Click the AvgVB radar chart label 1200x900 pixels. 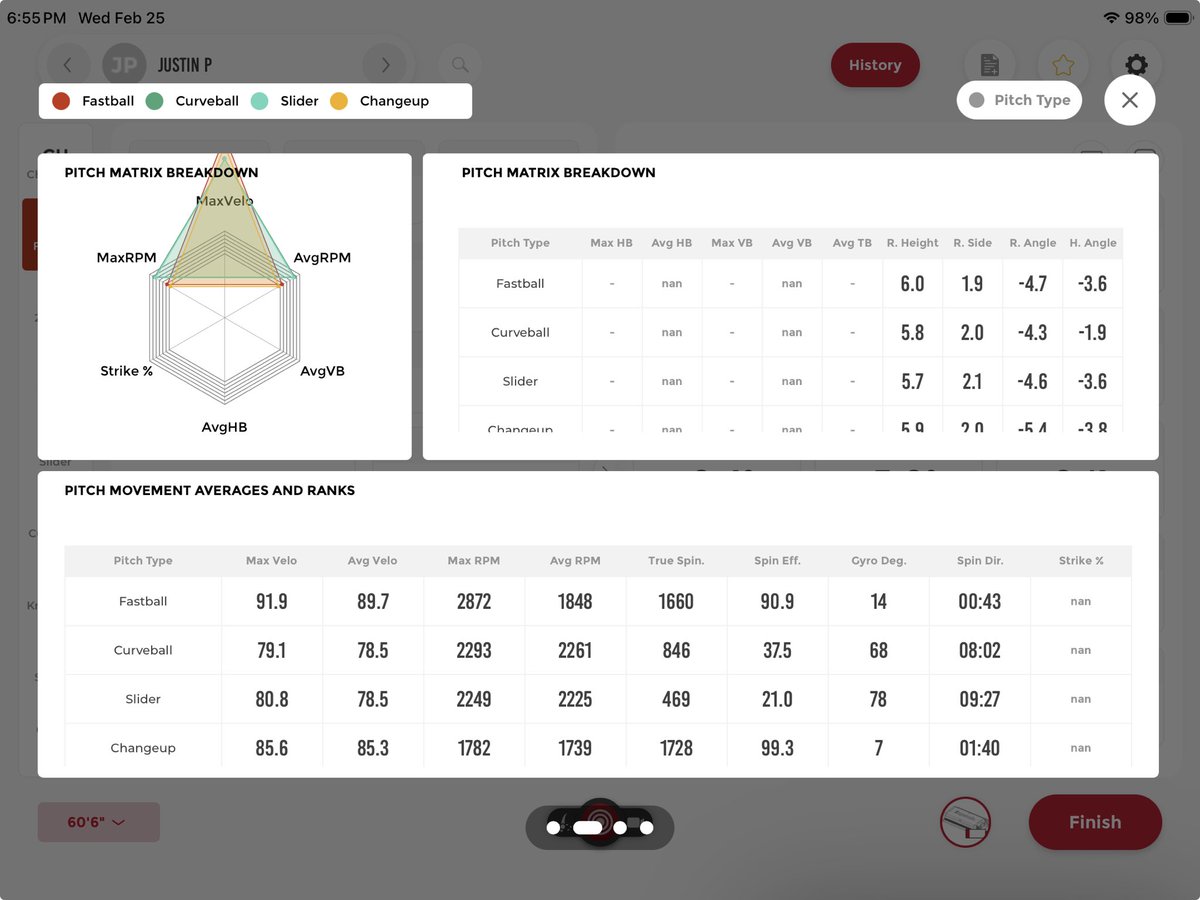(322, 371)
